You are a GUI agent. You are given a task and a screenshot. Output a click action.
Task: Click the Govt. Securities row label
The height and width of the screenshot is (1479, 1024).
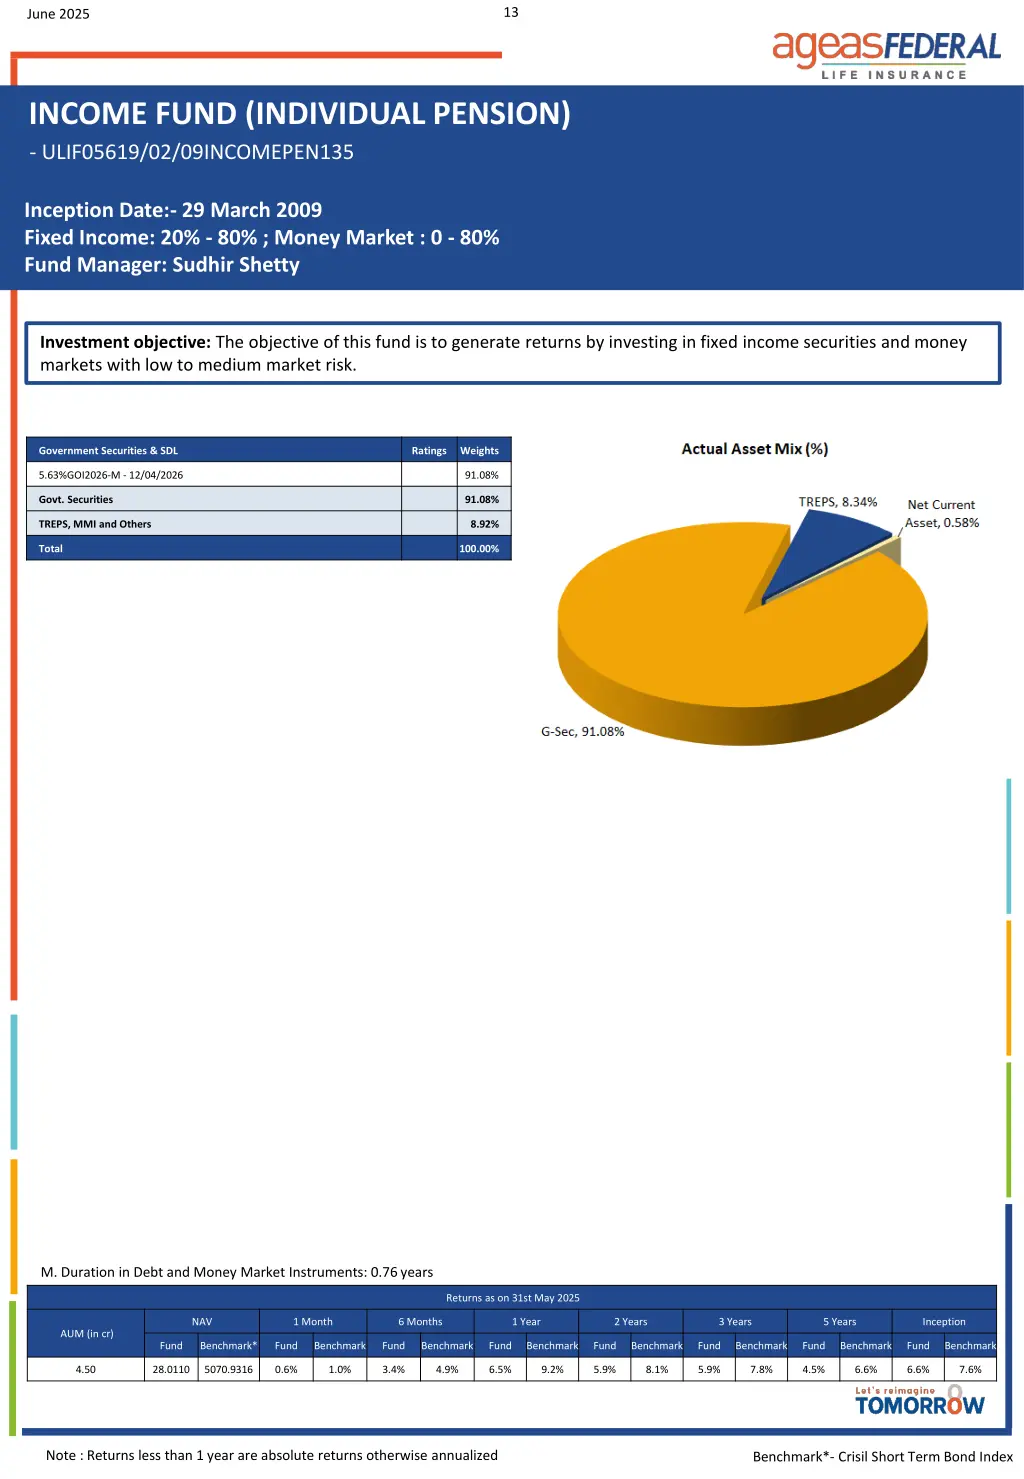coord(76,500)
